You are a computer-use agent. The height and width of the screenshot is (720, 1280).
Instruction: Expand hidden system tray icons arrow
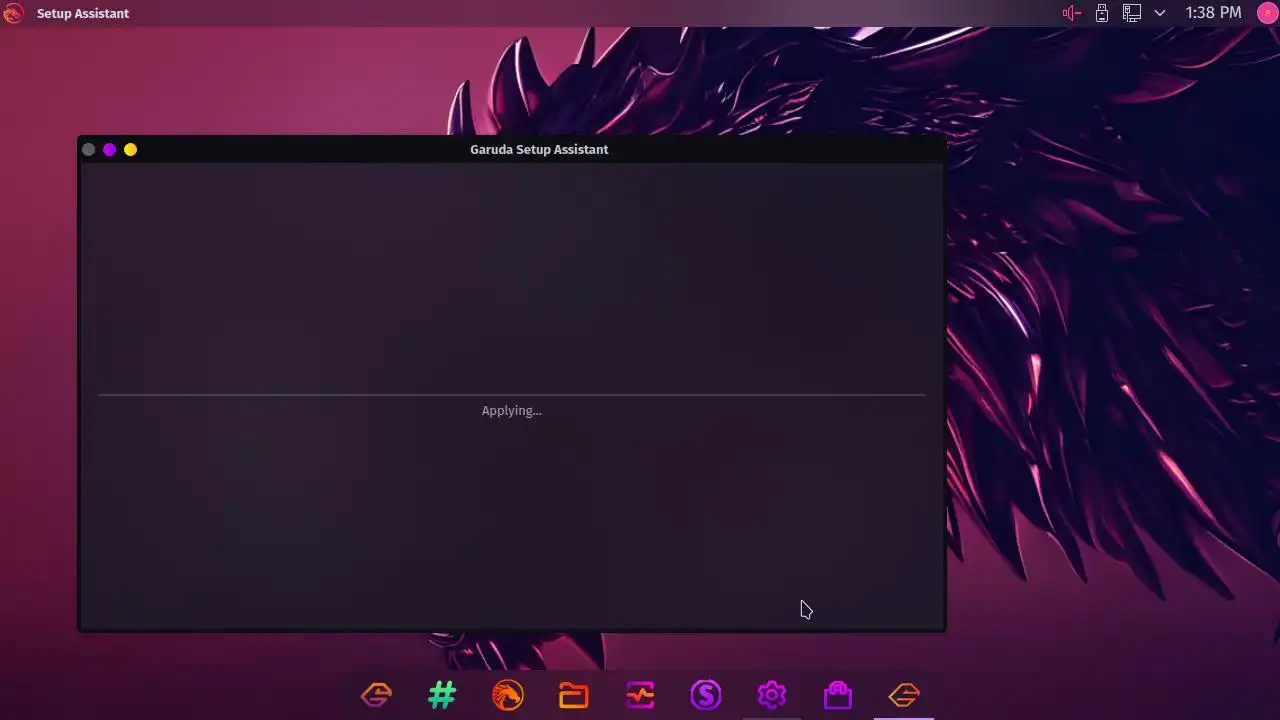tap(1160, 13)
